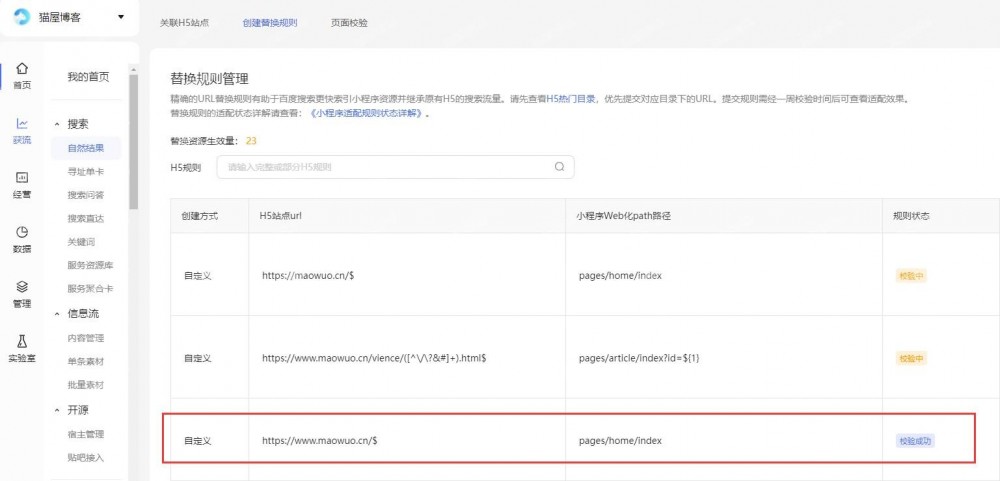Click the 替换规则管理 page heading

tap(209, 78)
